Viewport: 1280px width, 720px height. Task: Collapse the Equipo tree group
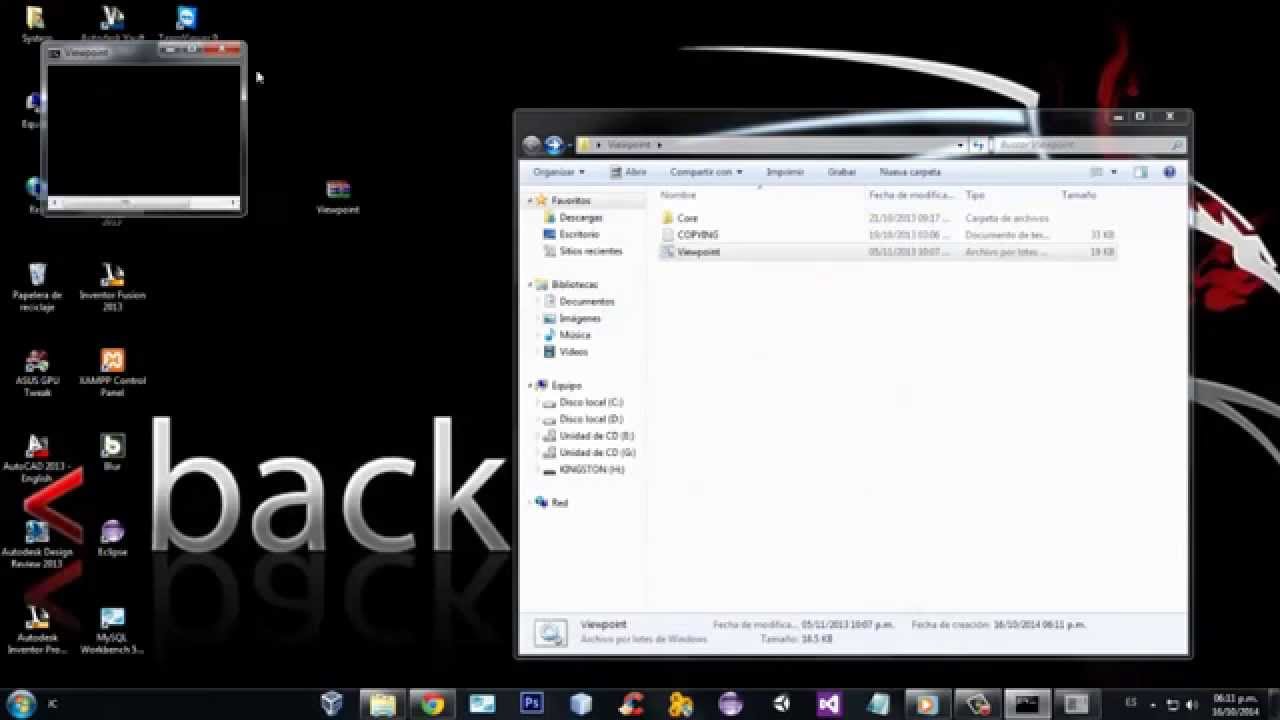pyautogui.click(x=531, y=385)
